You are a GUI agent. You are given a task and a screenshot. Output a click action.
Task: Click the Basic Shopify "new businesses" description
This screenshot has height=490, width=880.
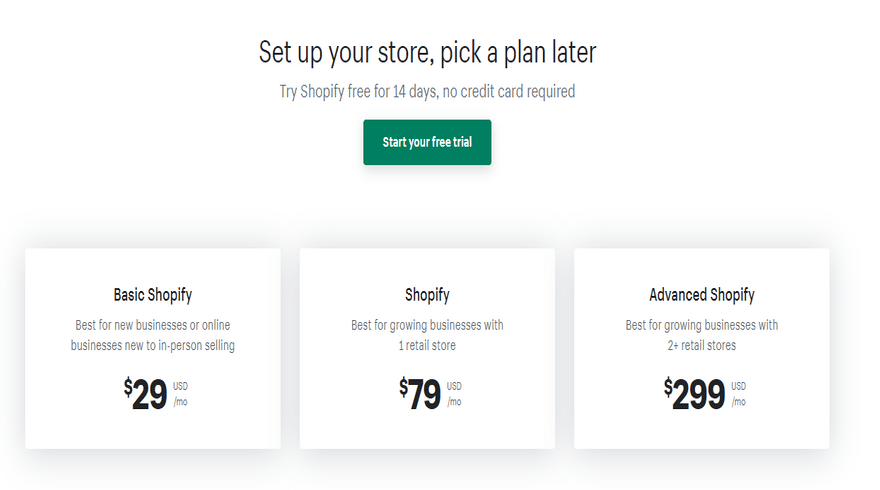[x=153, y=335]
